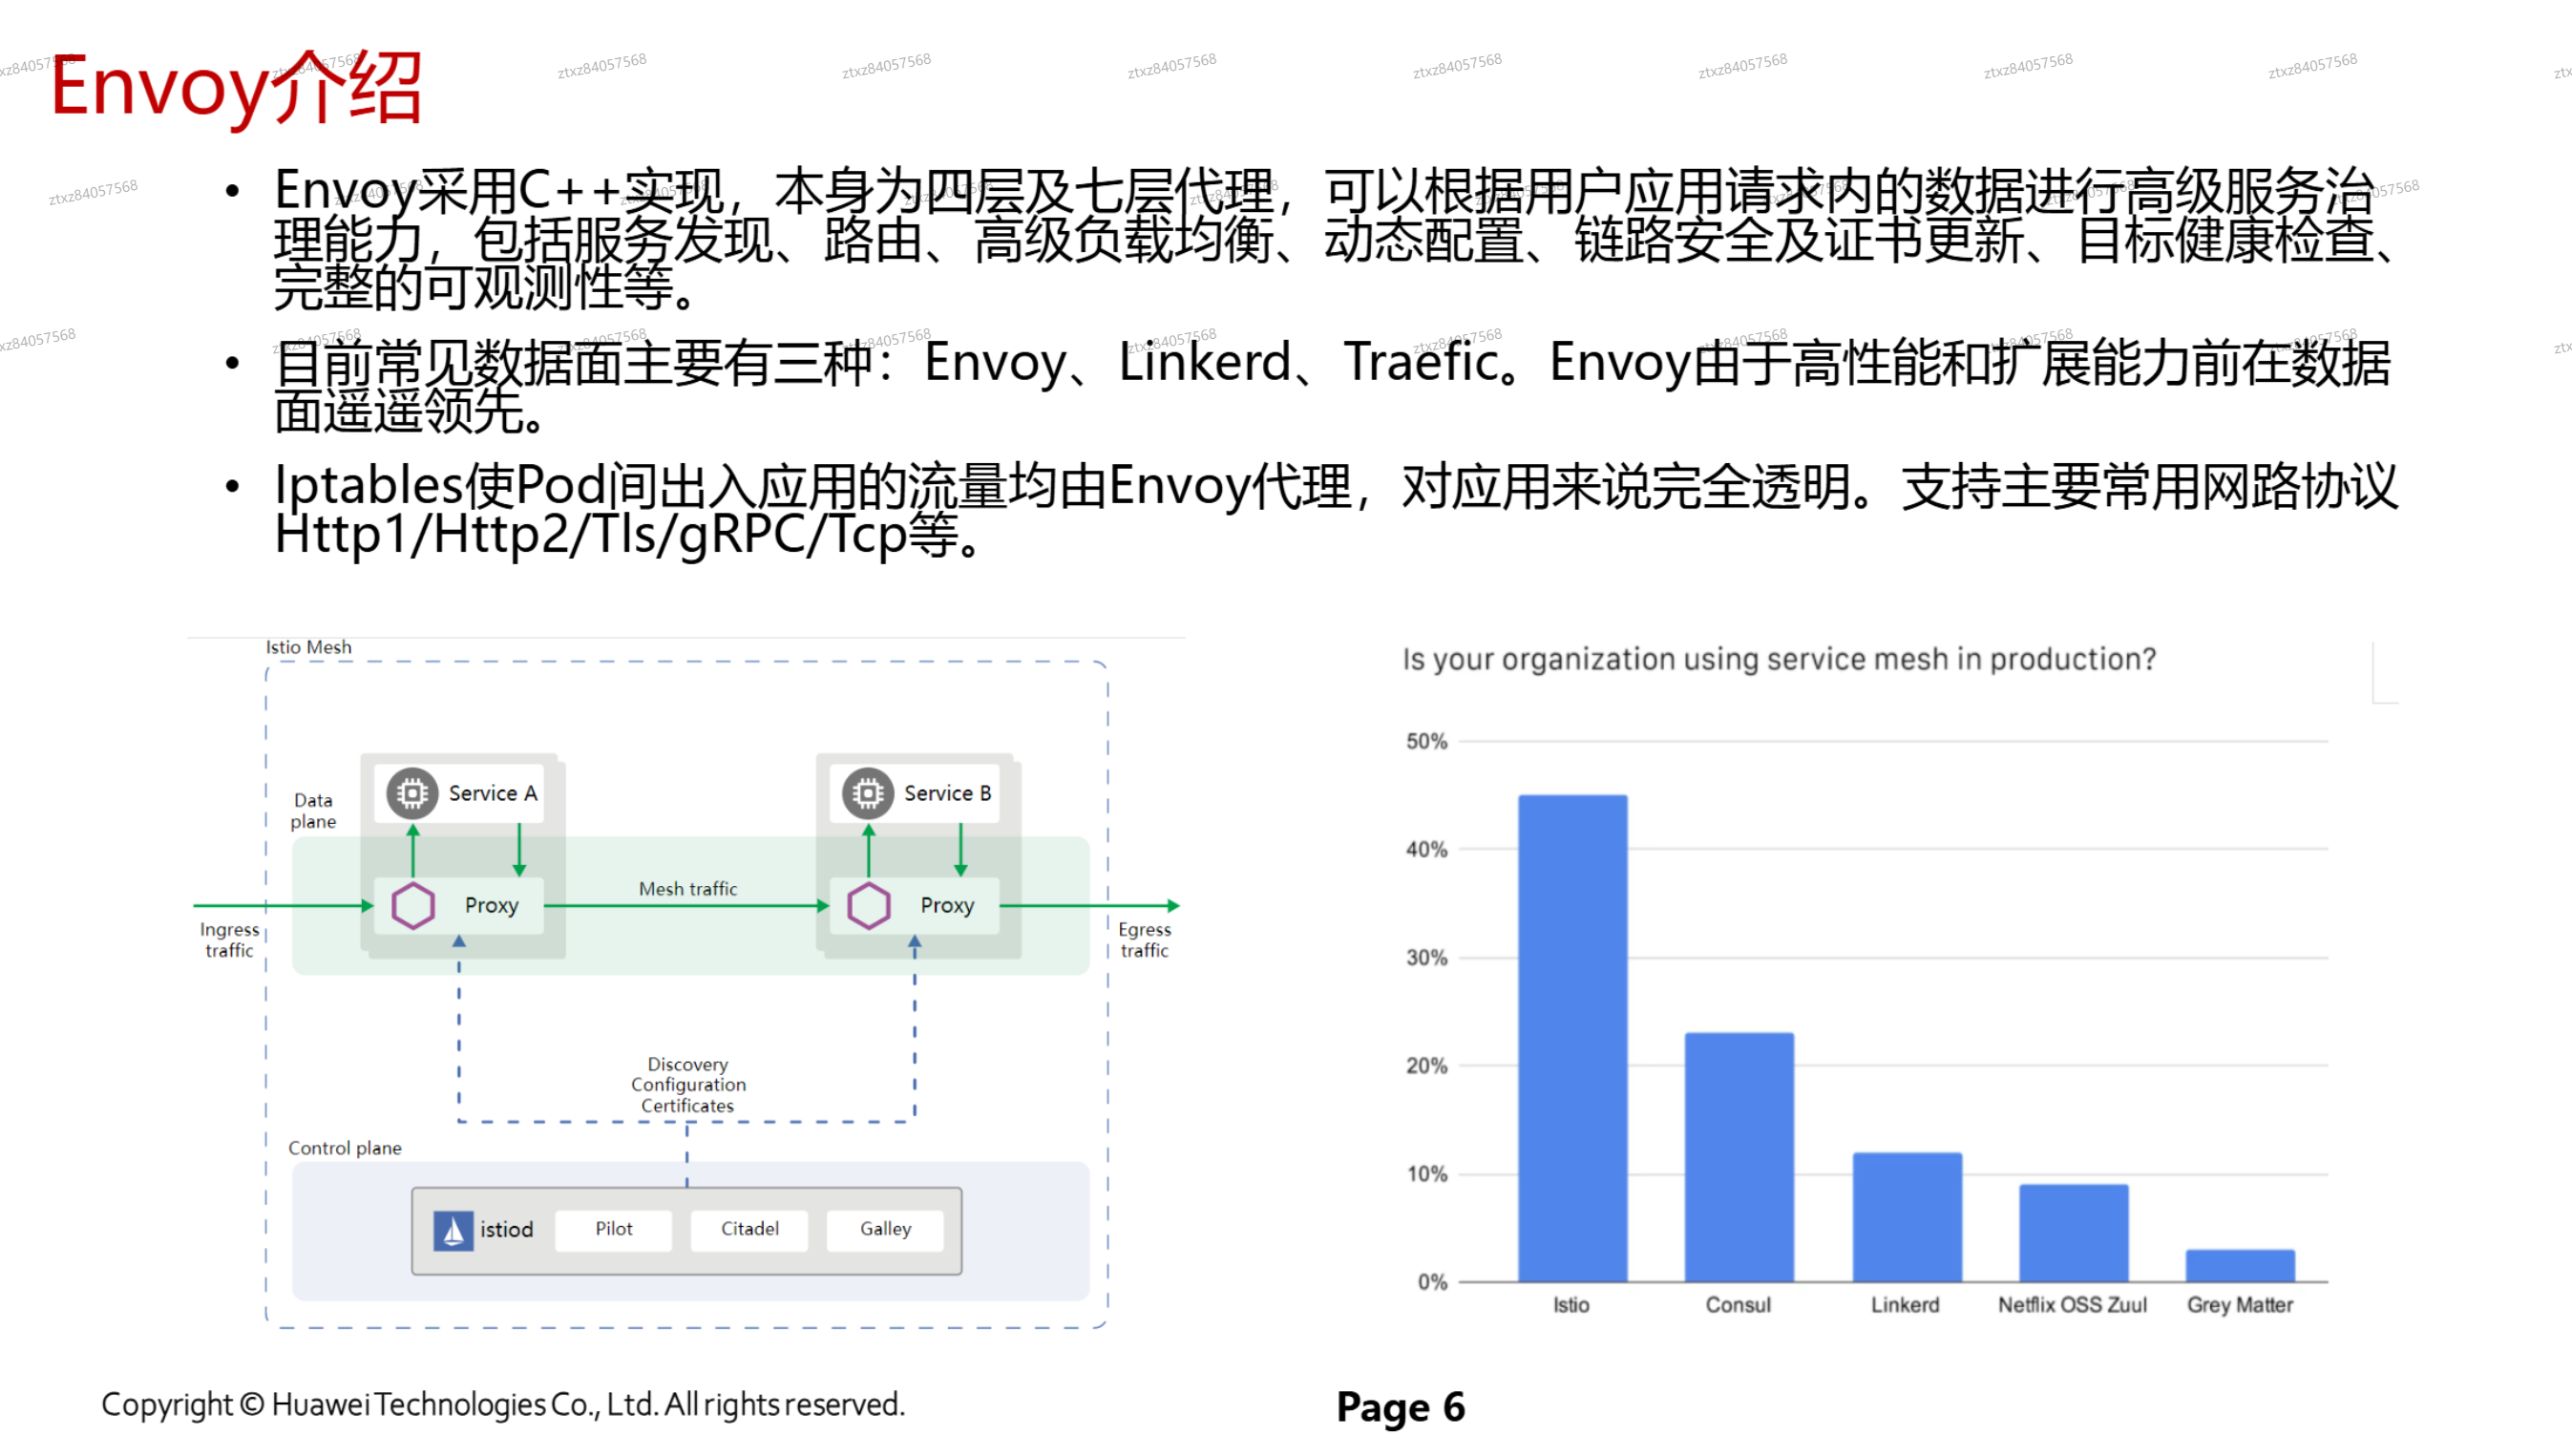Click the Grey Matter bar

click(x=2239, y=1265)
